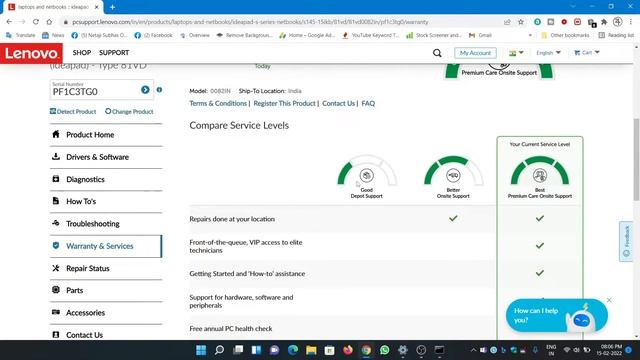Open Windows Start menu
This screenshot has height=360, width=640.
tap(201, 350)
